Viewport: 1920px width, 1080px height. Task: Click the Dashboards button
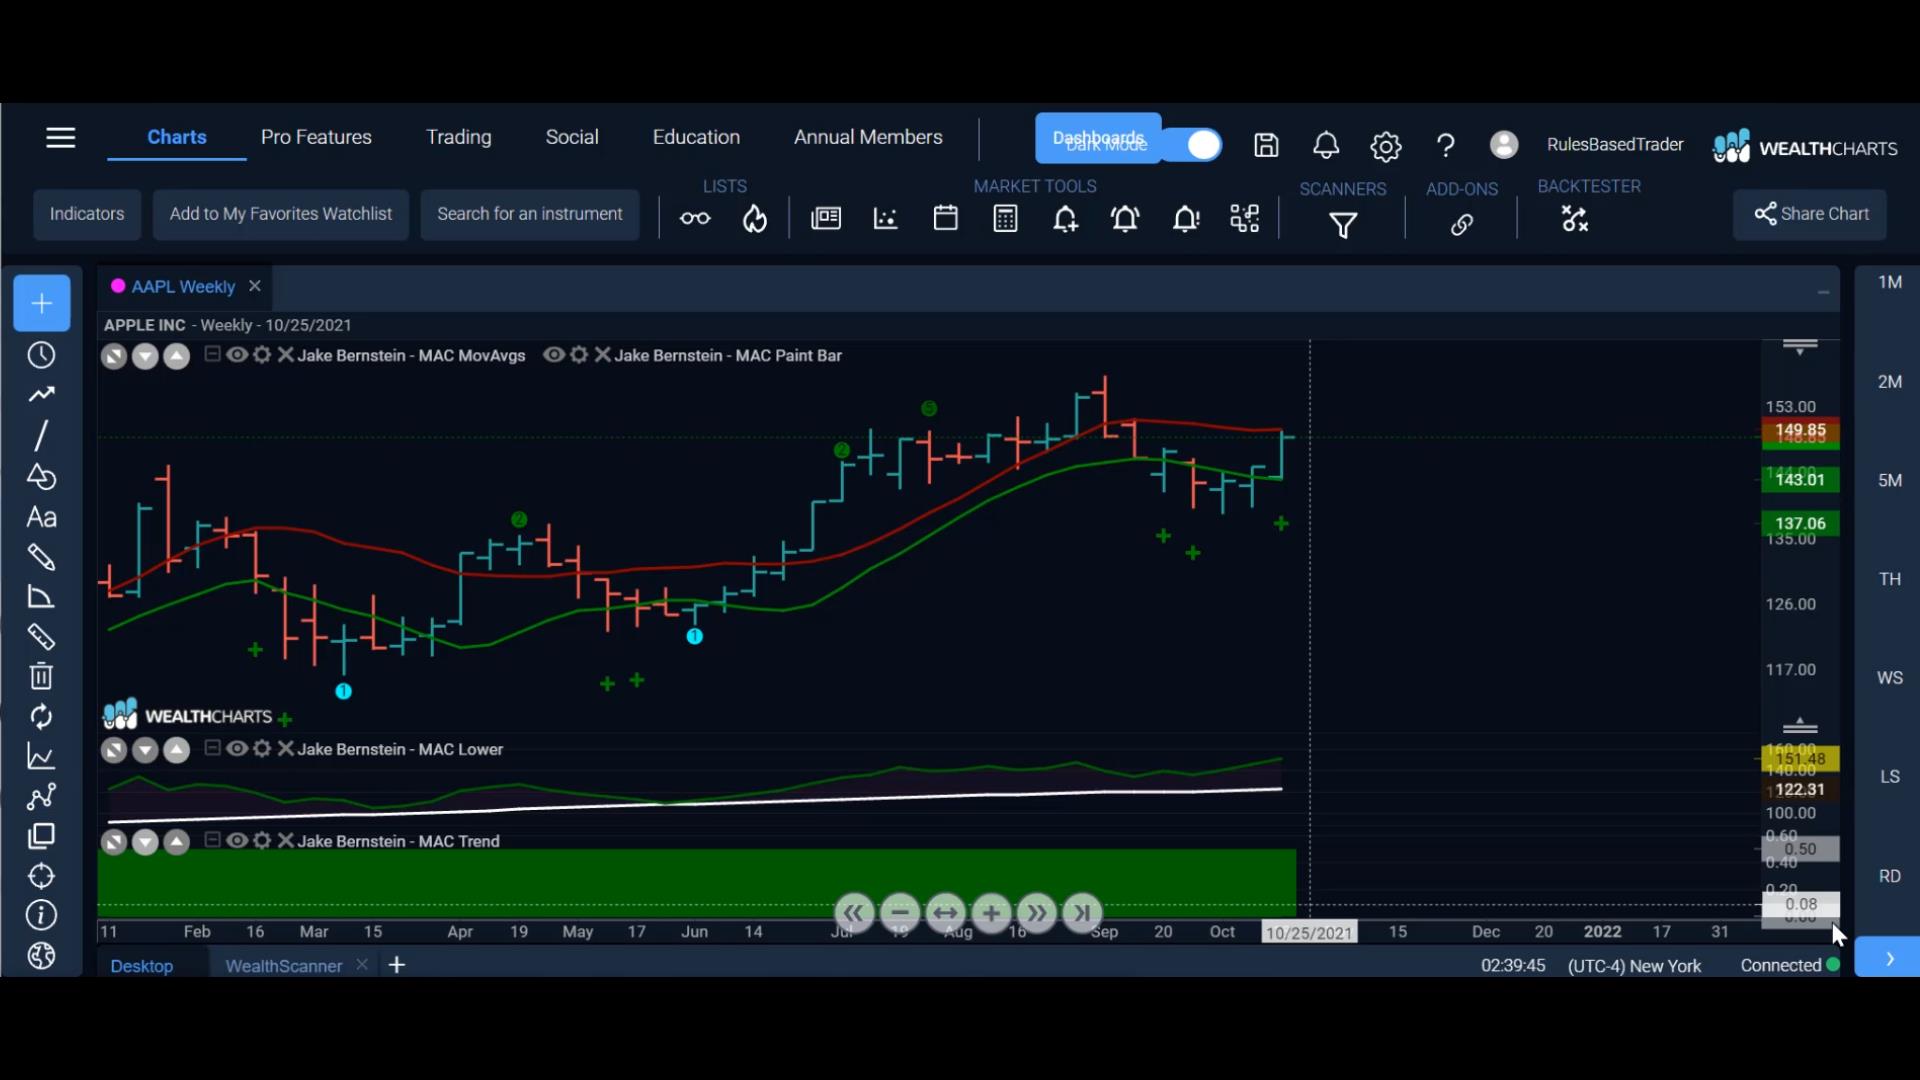1098,138
